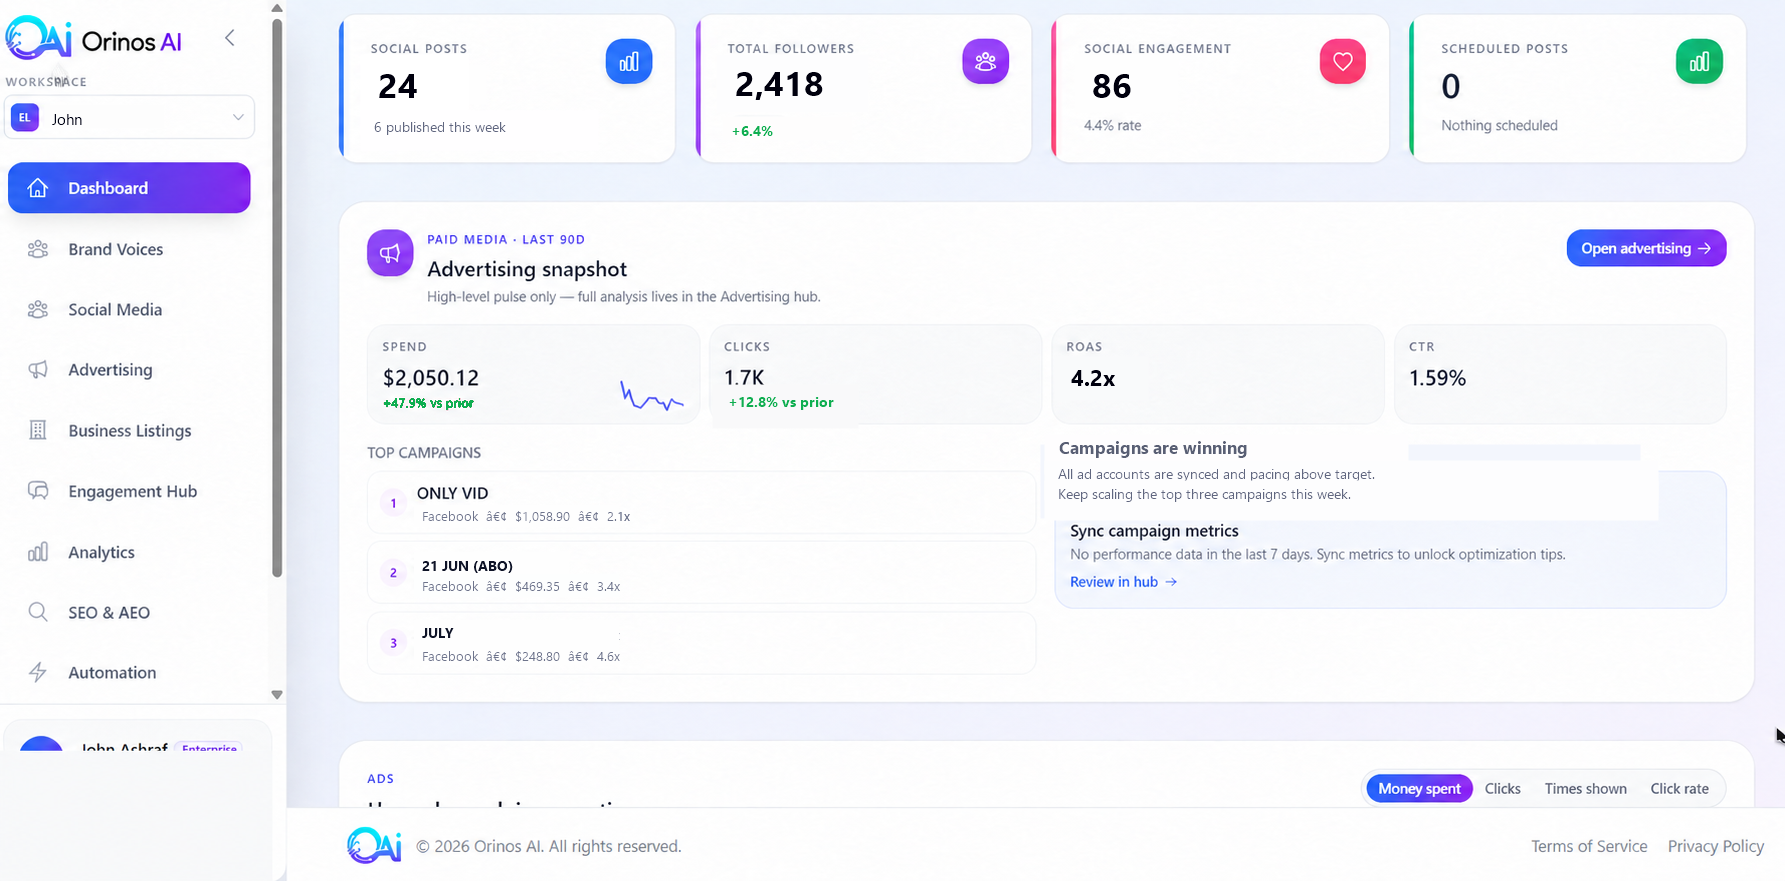Open the Terms of Service link
Screen dimensions: 1785x881
click(1589, 846)
